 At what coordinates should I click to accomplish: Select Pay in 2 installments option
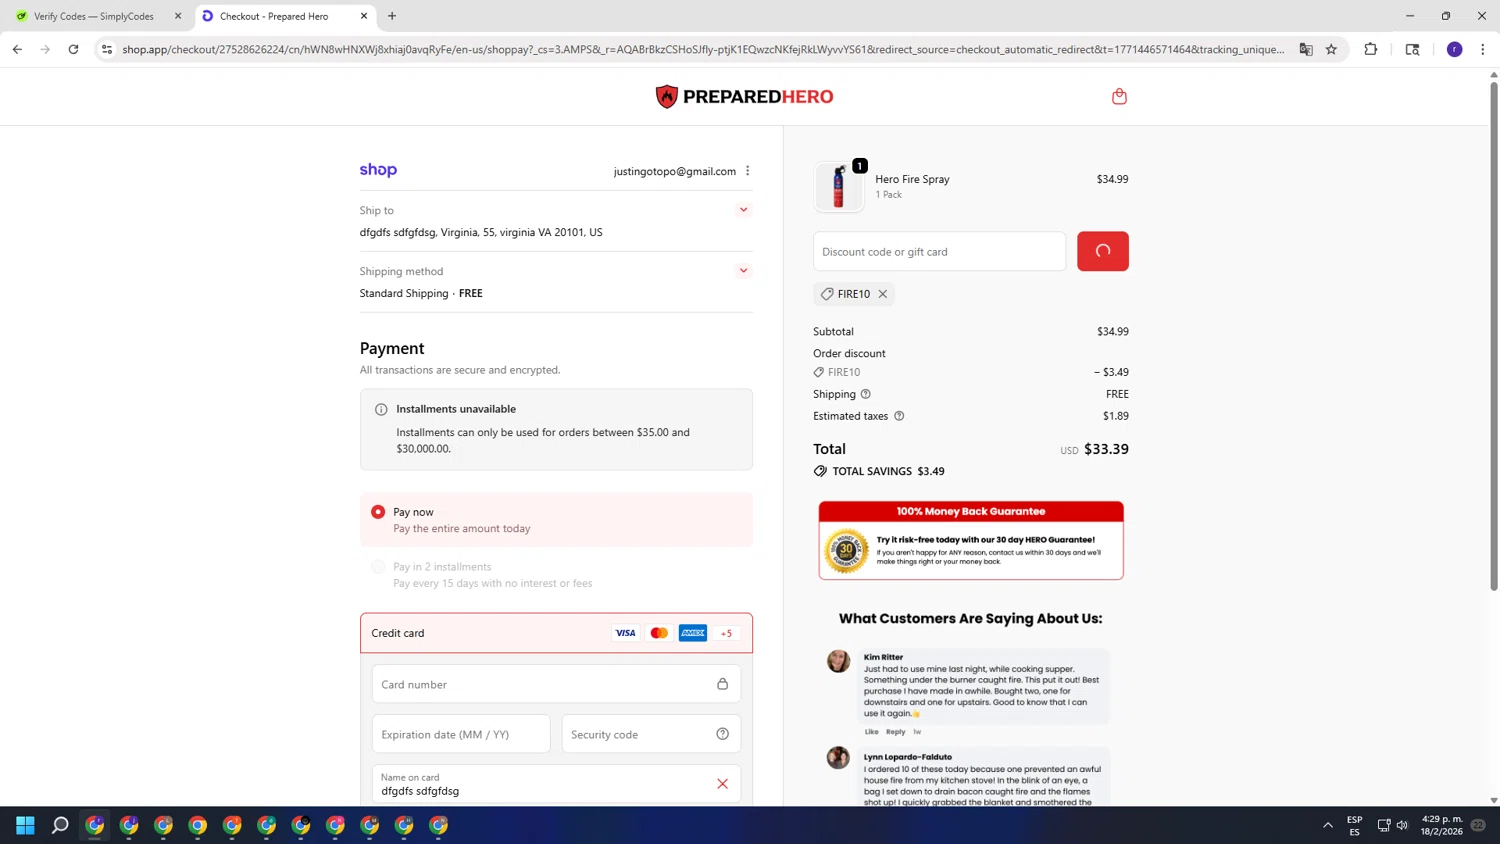pyautogui.click(x=378, y=567)
